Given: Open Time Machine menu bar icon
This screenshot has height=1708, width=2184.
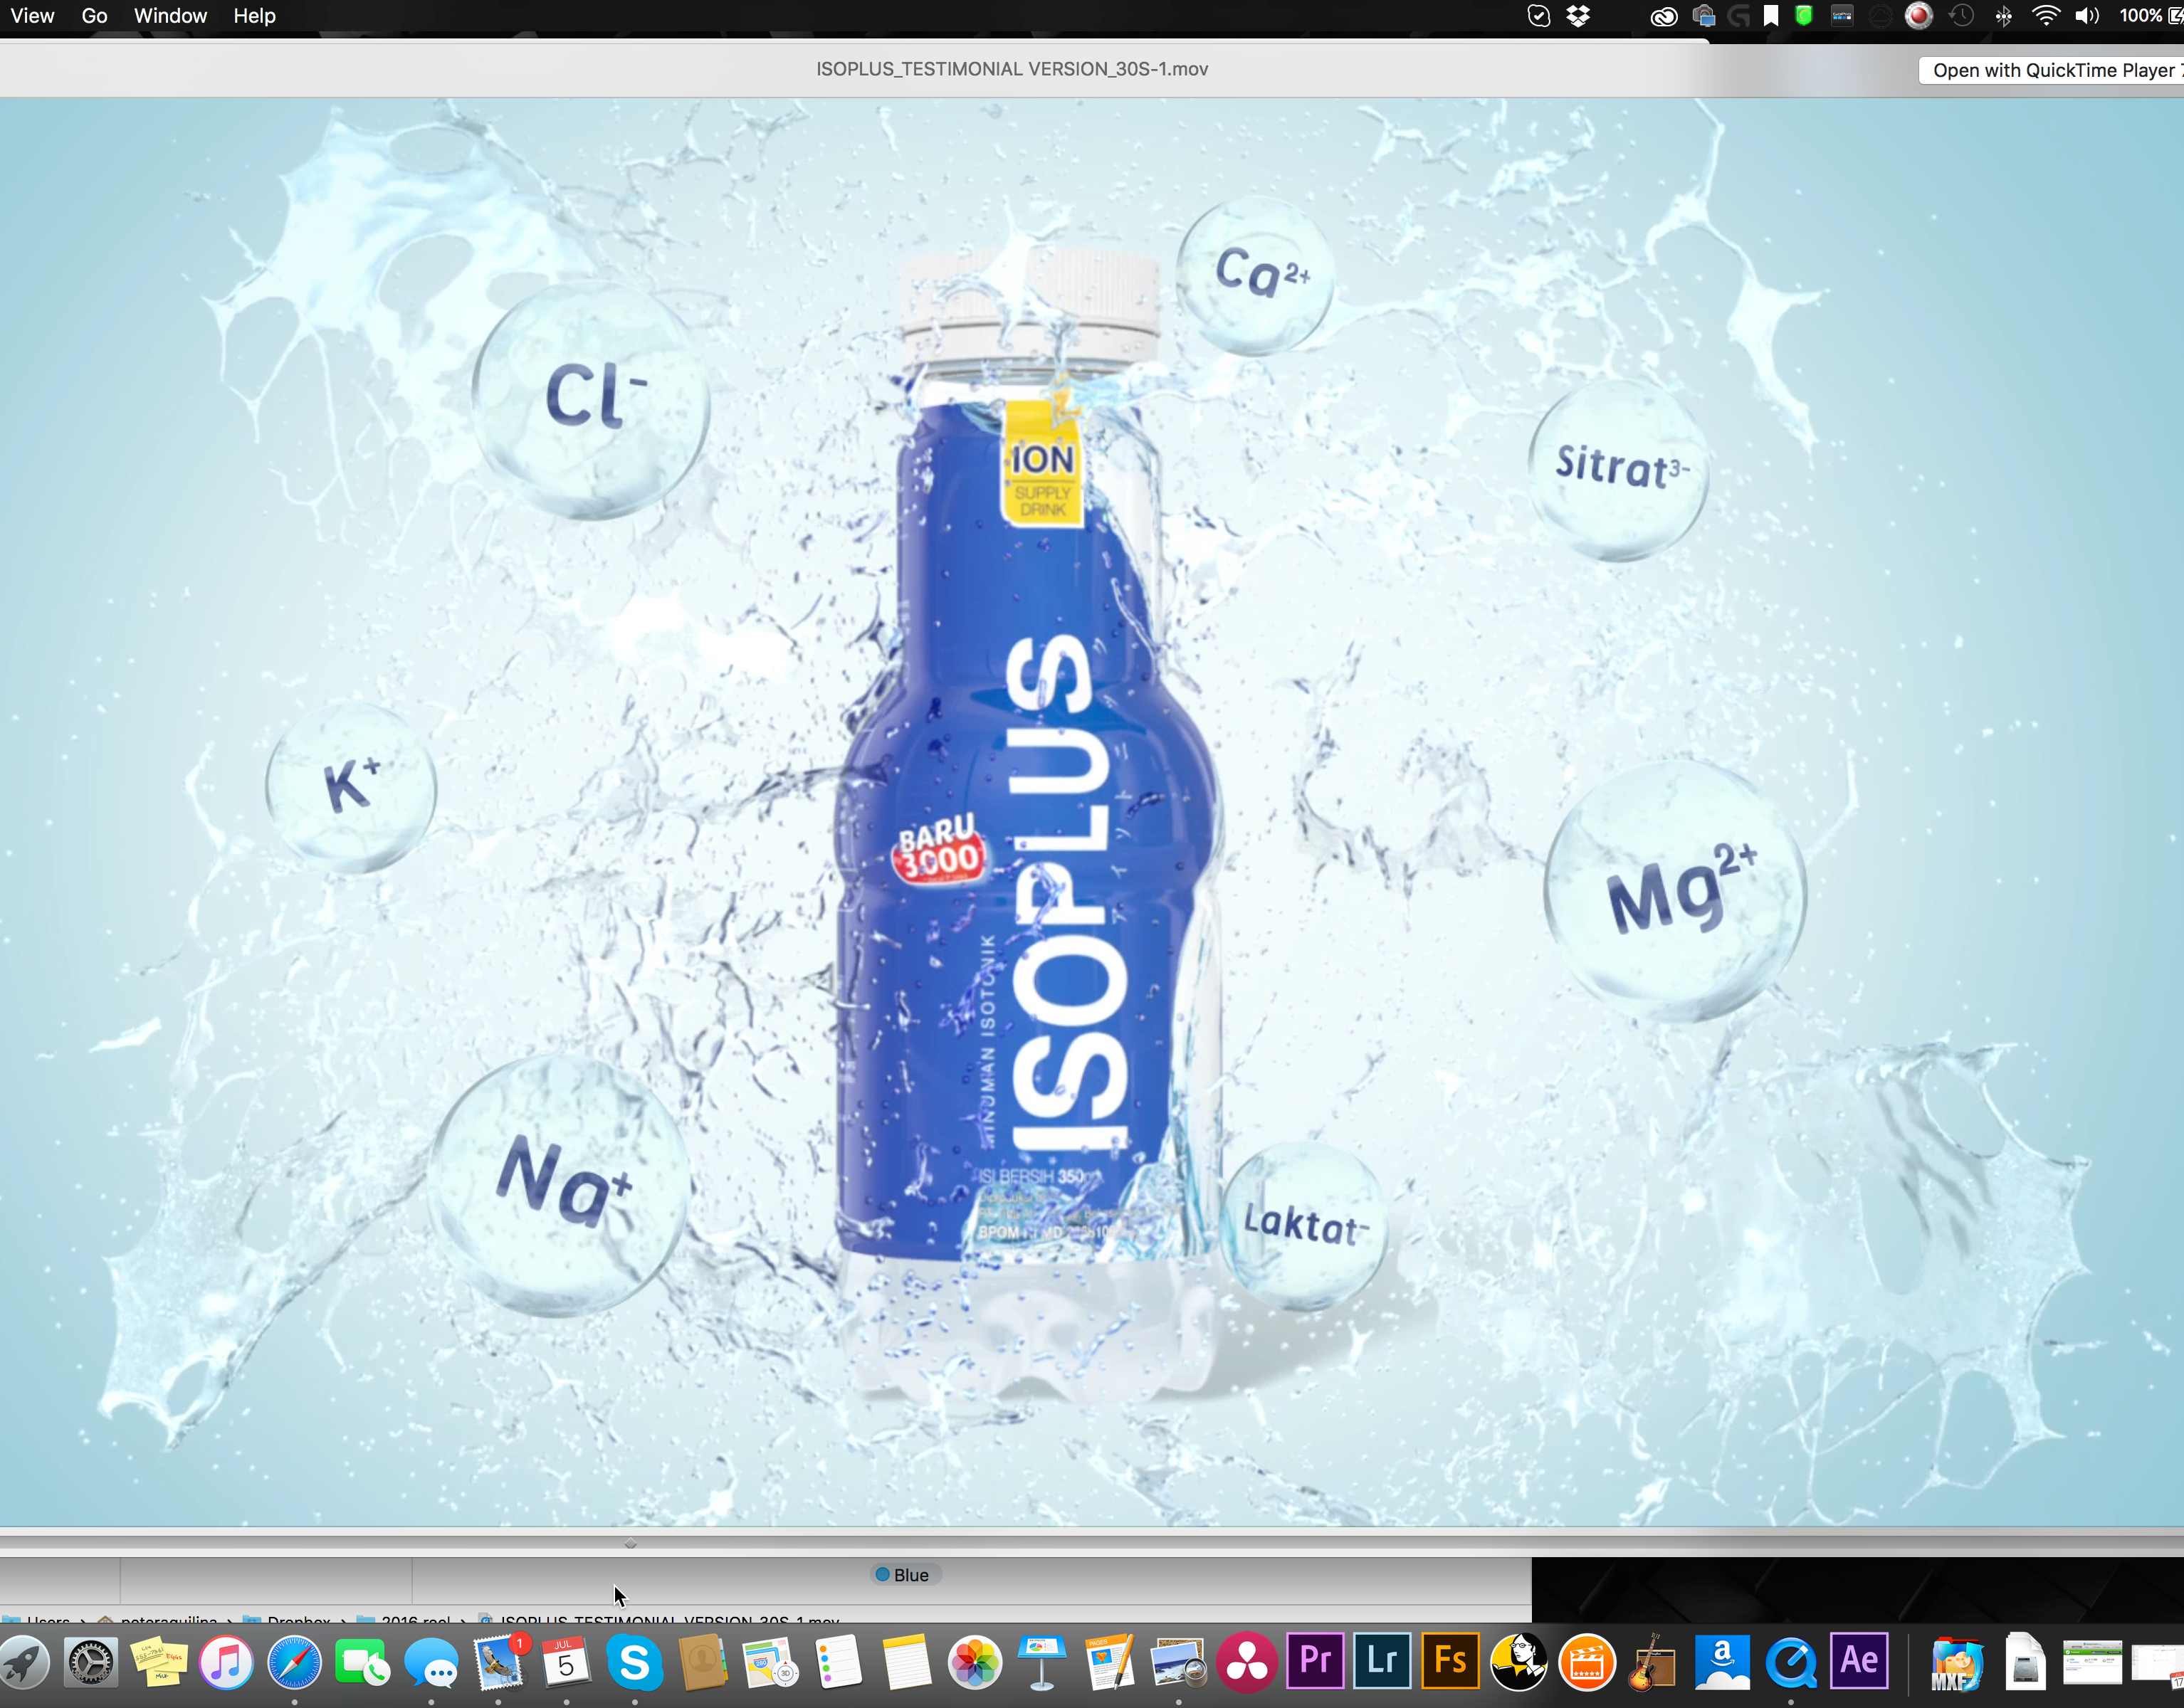Looking at the screenshot, I should click(1961, 16).
